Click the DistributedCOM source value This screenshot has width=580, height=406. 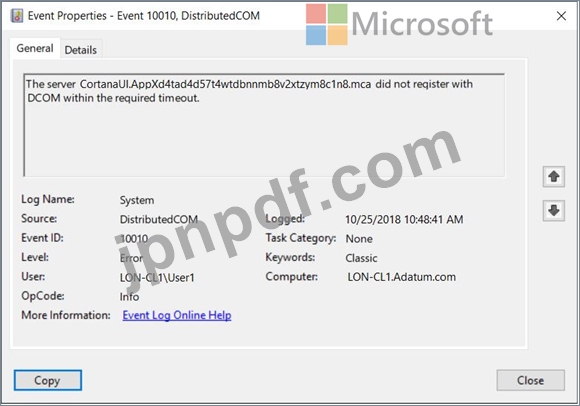pyautogui.click(x=159, y=219)
